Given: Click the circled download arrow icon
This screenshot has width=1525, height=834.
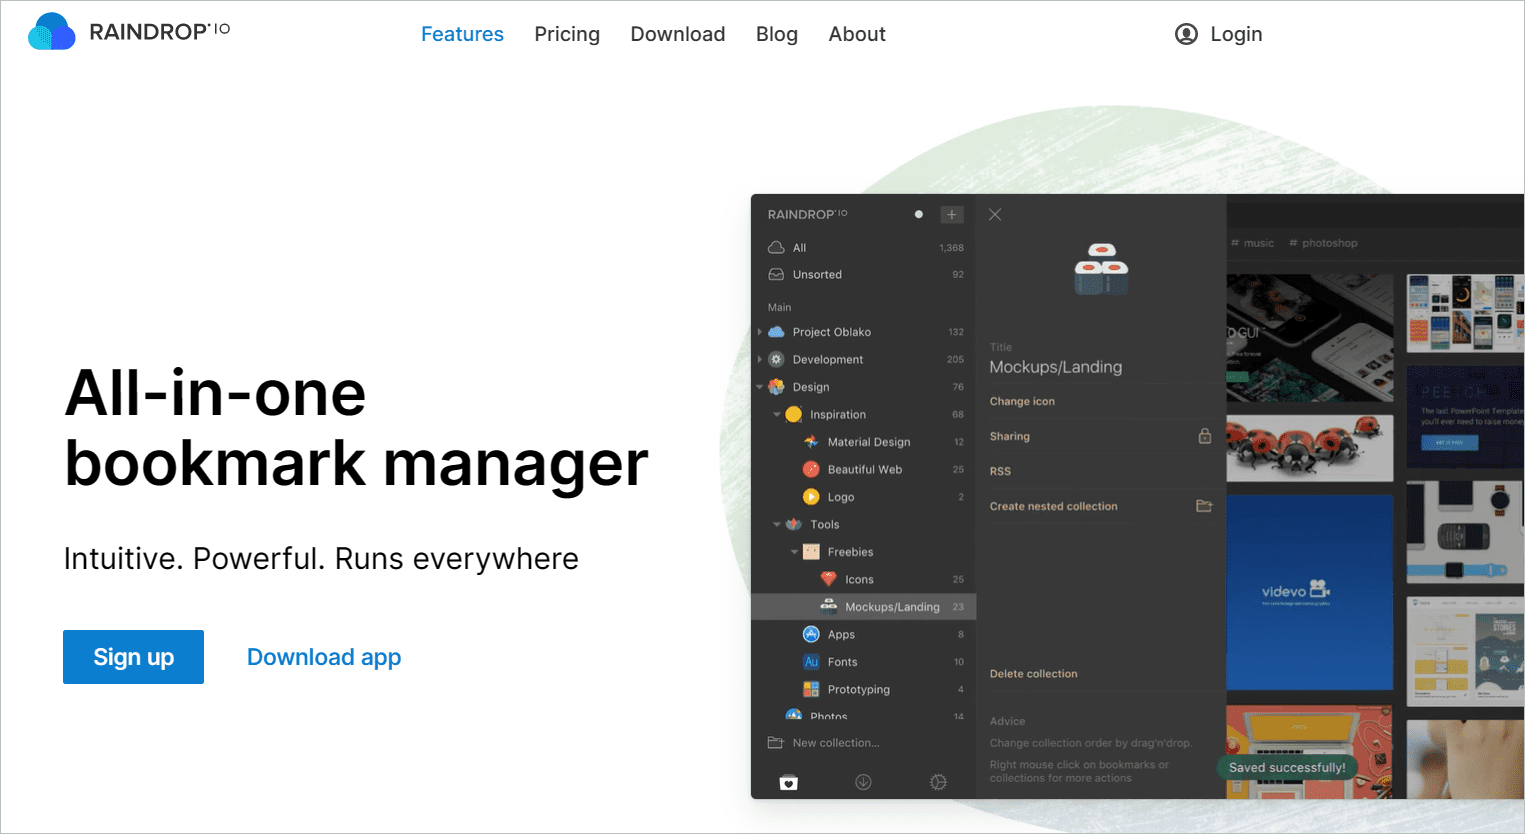Looking at the screenshot, I should (863, 782).
